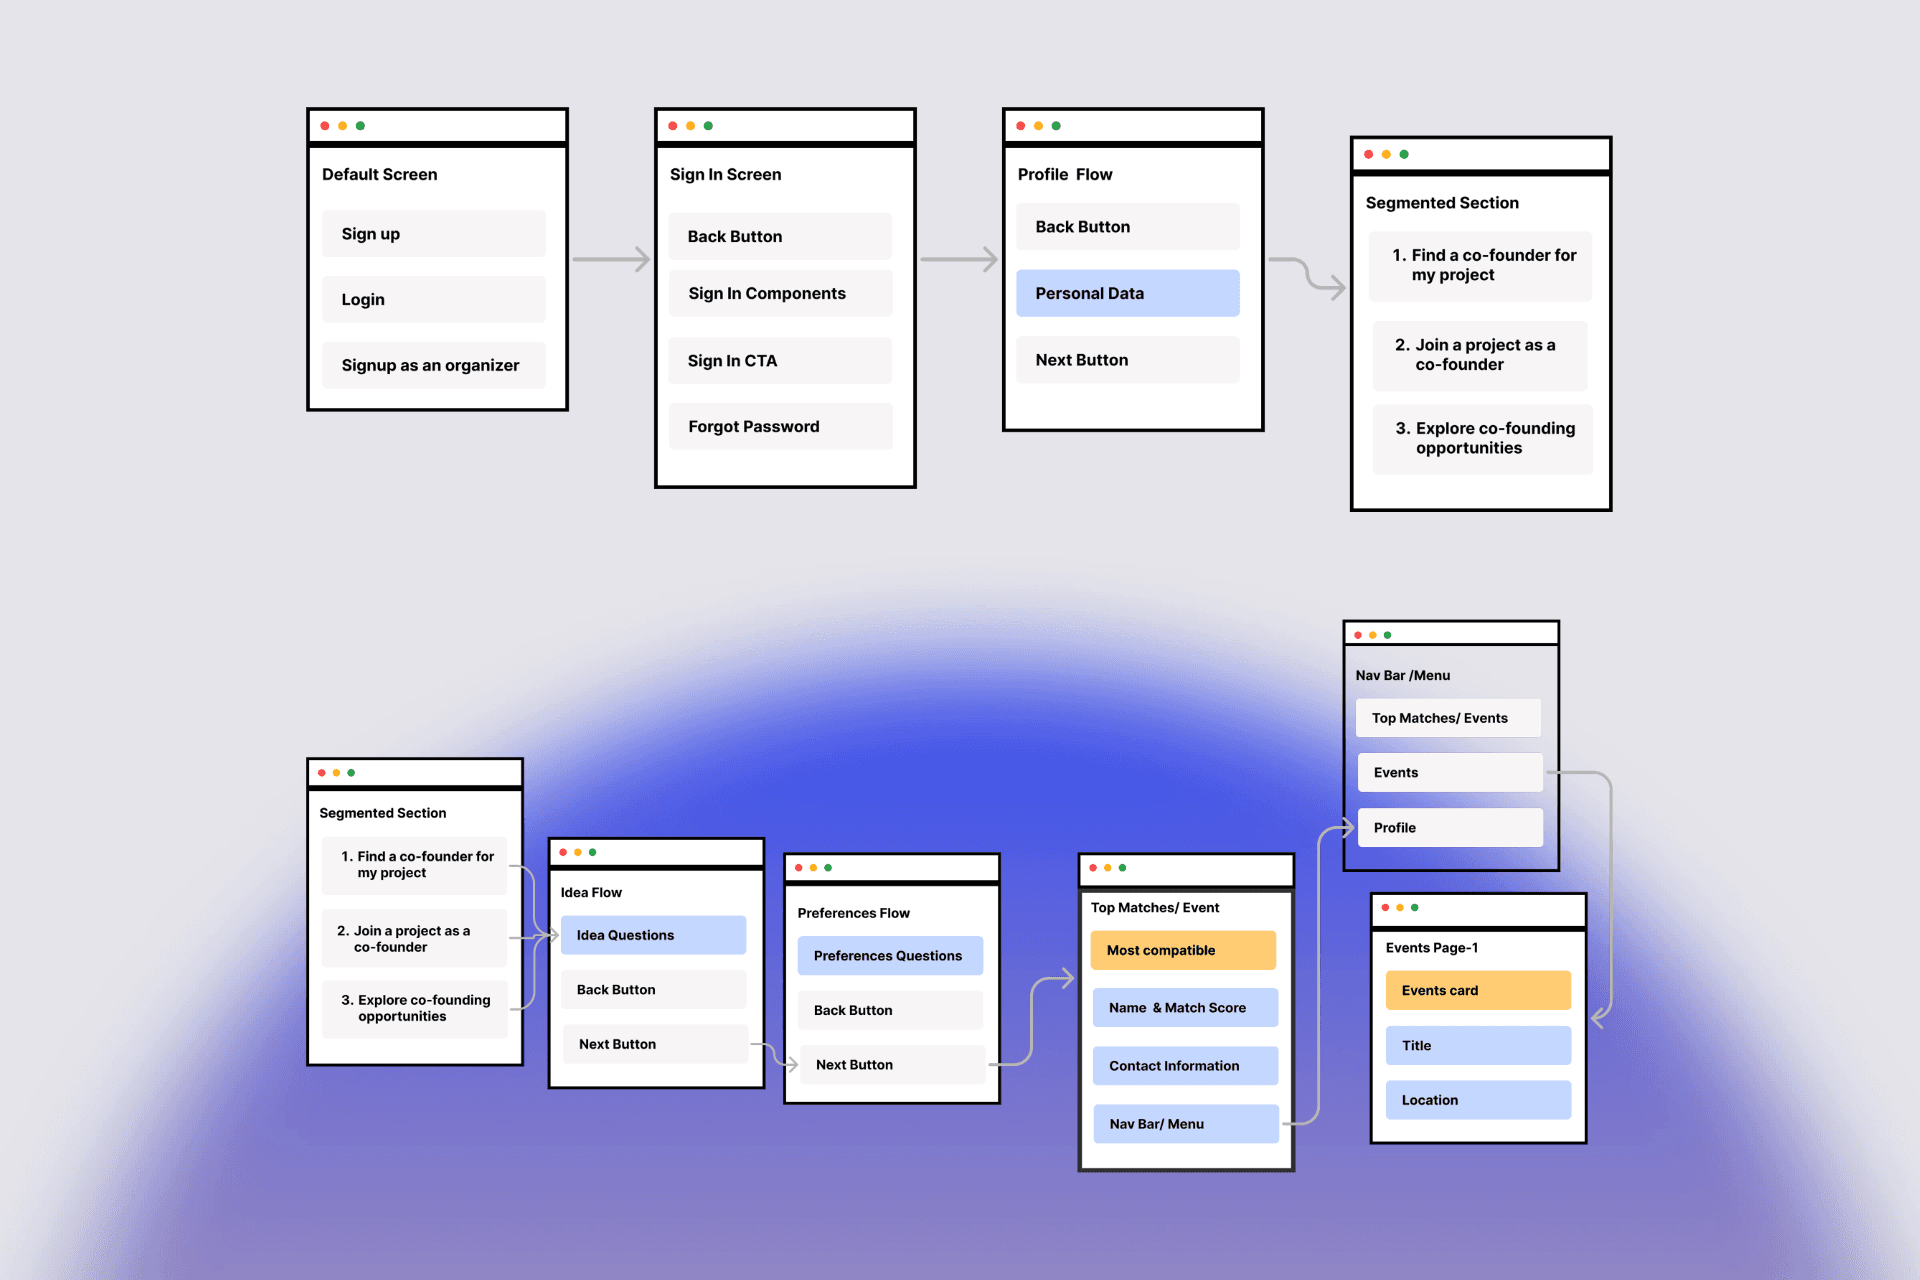Select Preferences Questions block
This screenshot has width=1920, height=1280.
click(x=890, y=956)
